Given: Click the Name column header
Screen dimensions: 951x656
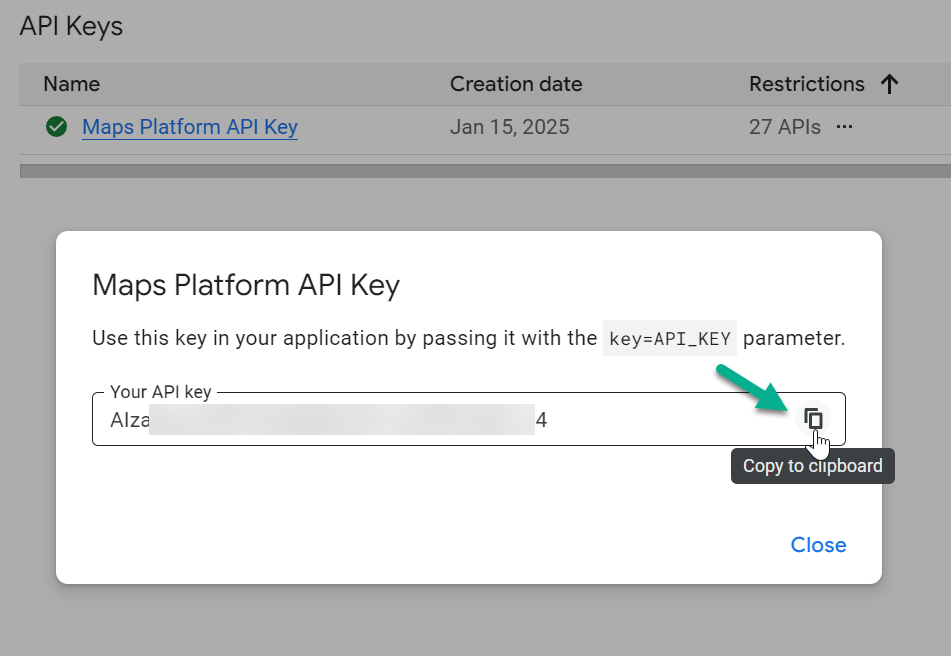Looking at the screenshot, I should (x=72, y=84).
